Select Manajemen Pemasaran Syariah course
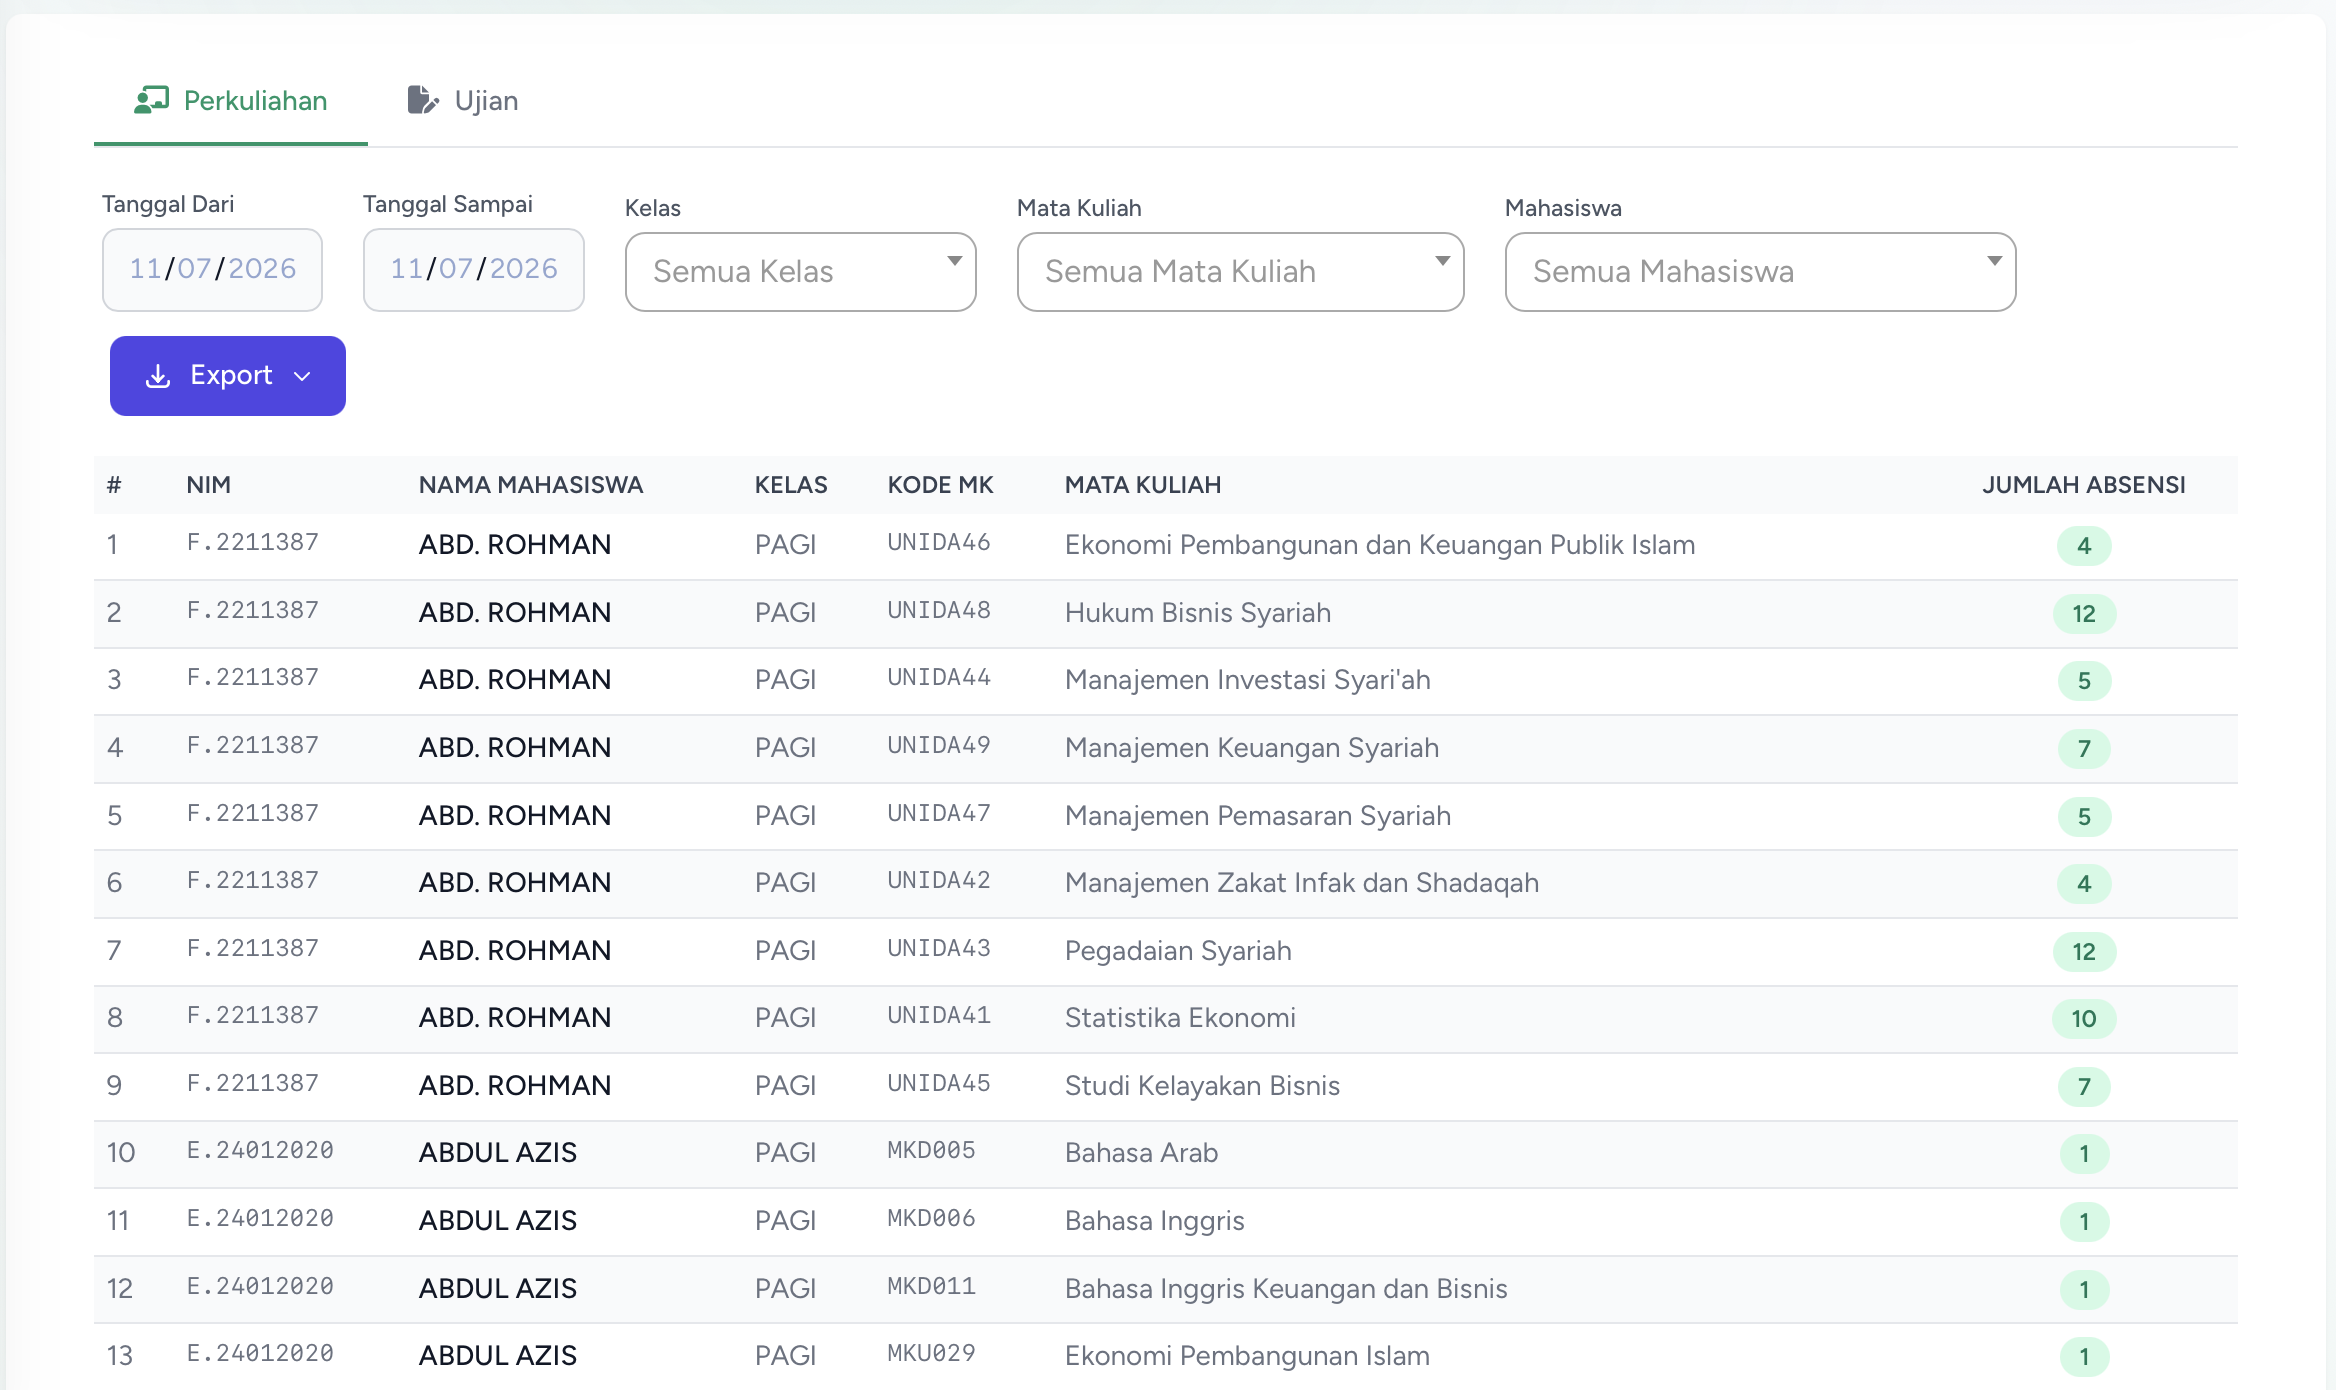Image resolution: width=2336 pixels, height=1390 pixels. (1258, 816)
